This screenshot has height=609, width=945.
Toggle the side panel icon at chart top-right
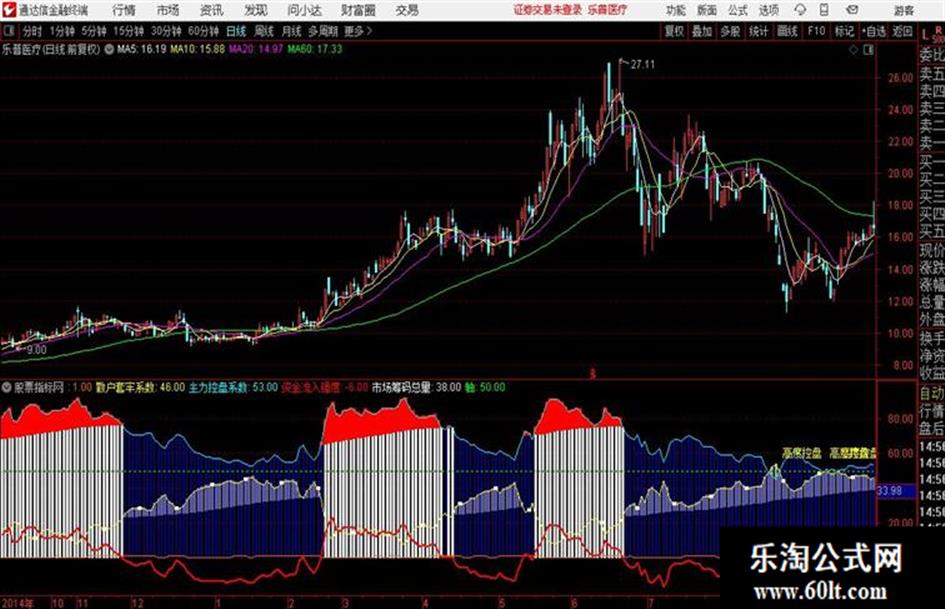(868, 51)
